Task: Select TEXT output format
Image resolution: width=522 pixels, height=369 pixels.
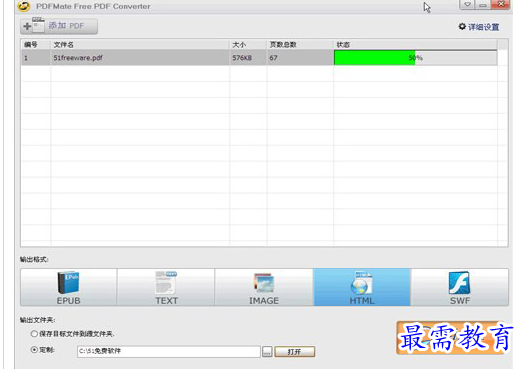Action: pyautogui.click(x=166, y=287)
